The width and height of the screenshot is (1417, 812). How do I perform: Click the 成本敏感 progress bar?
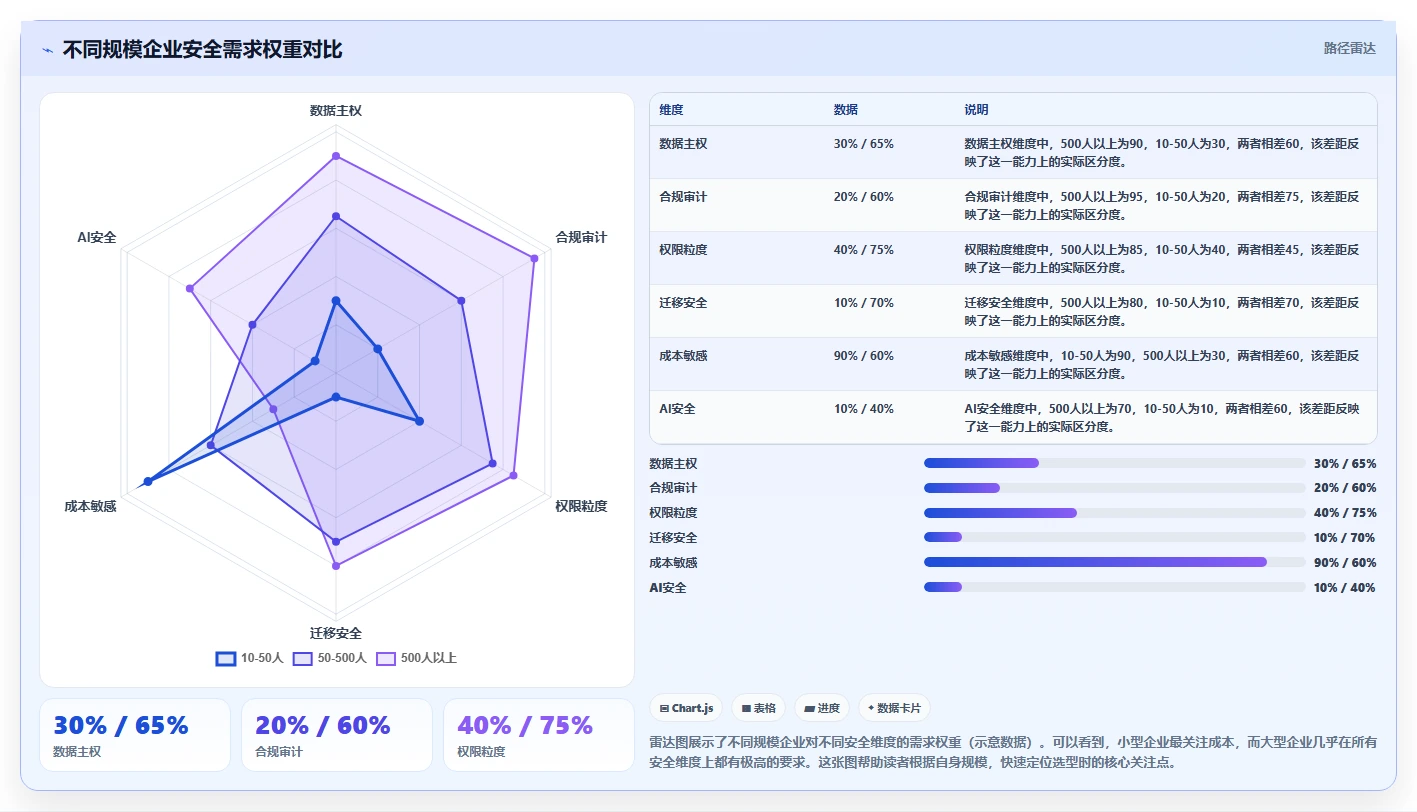click(x=1114, y=562)
